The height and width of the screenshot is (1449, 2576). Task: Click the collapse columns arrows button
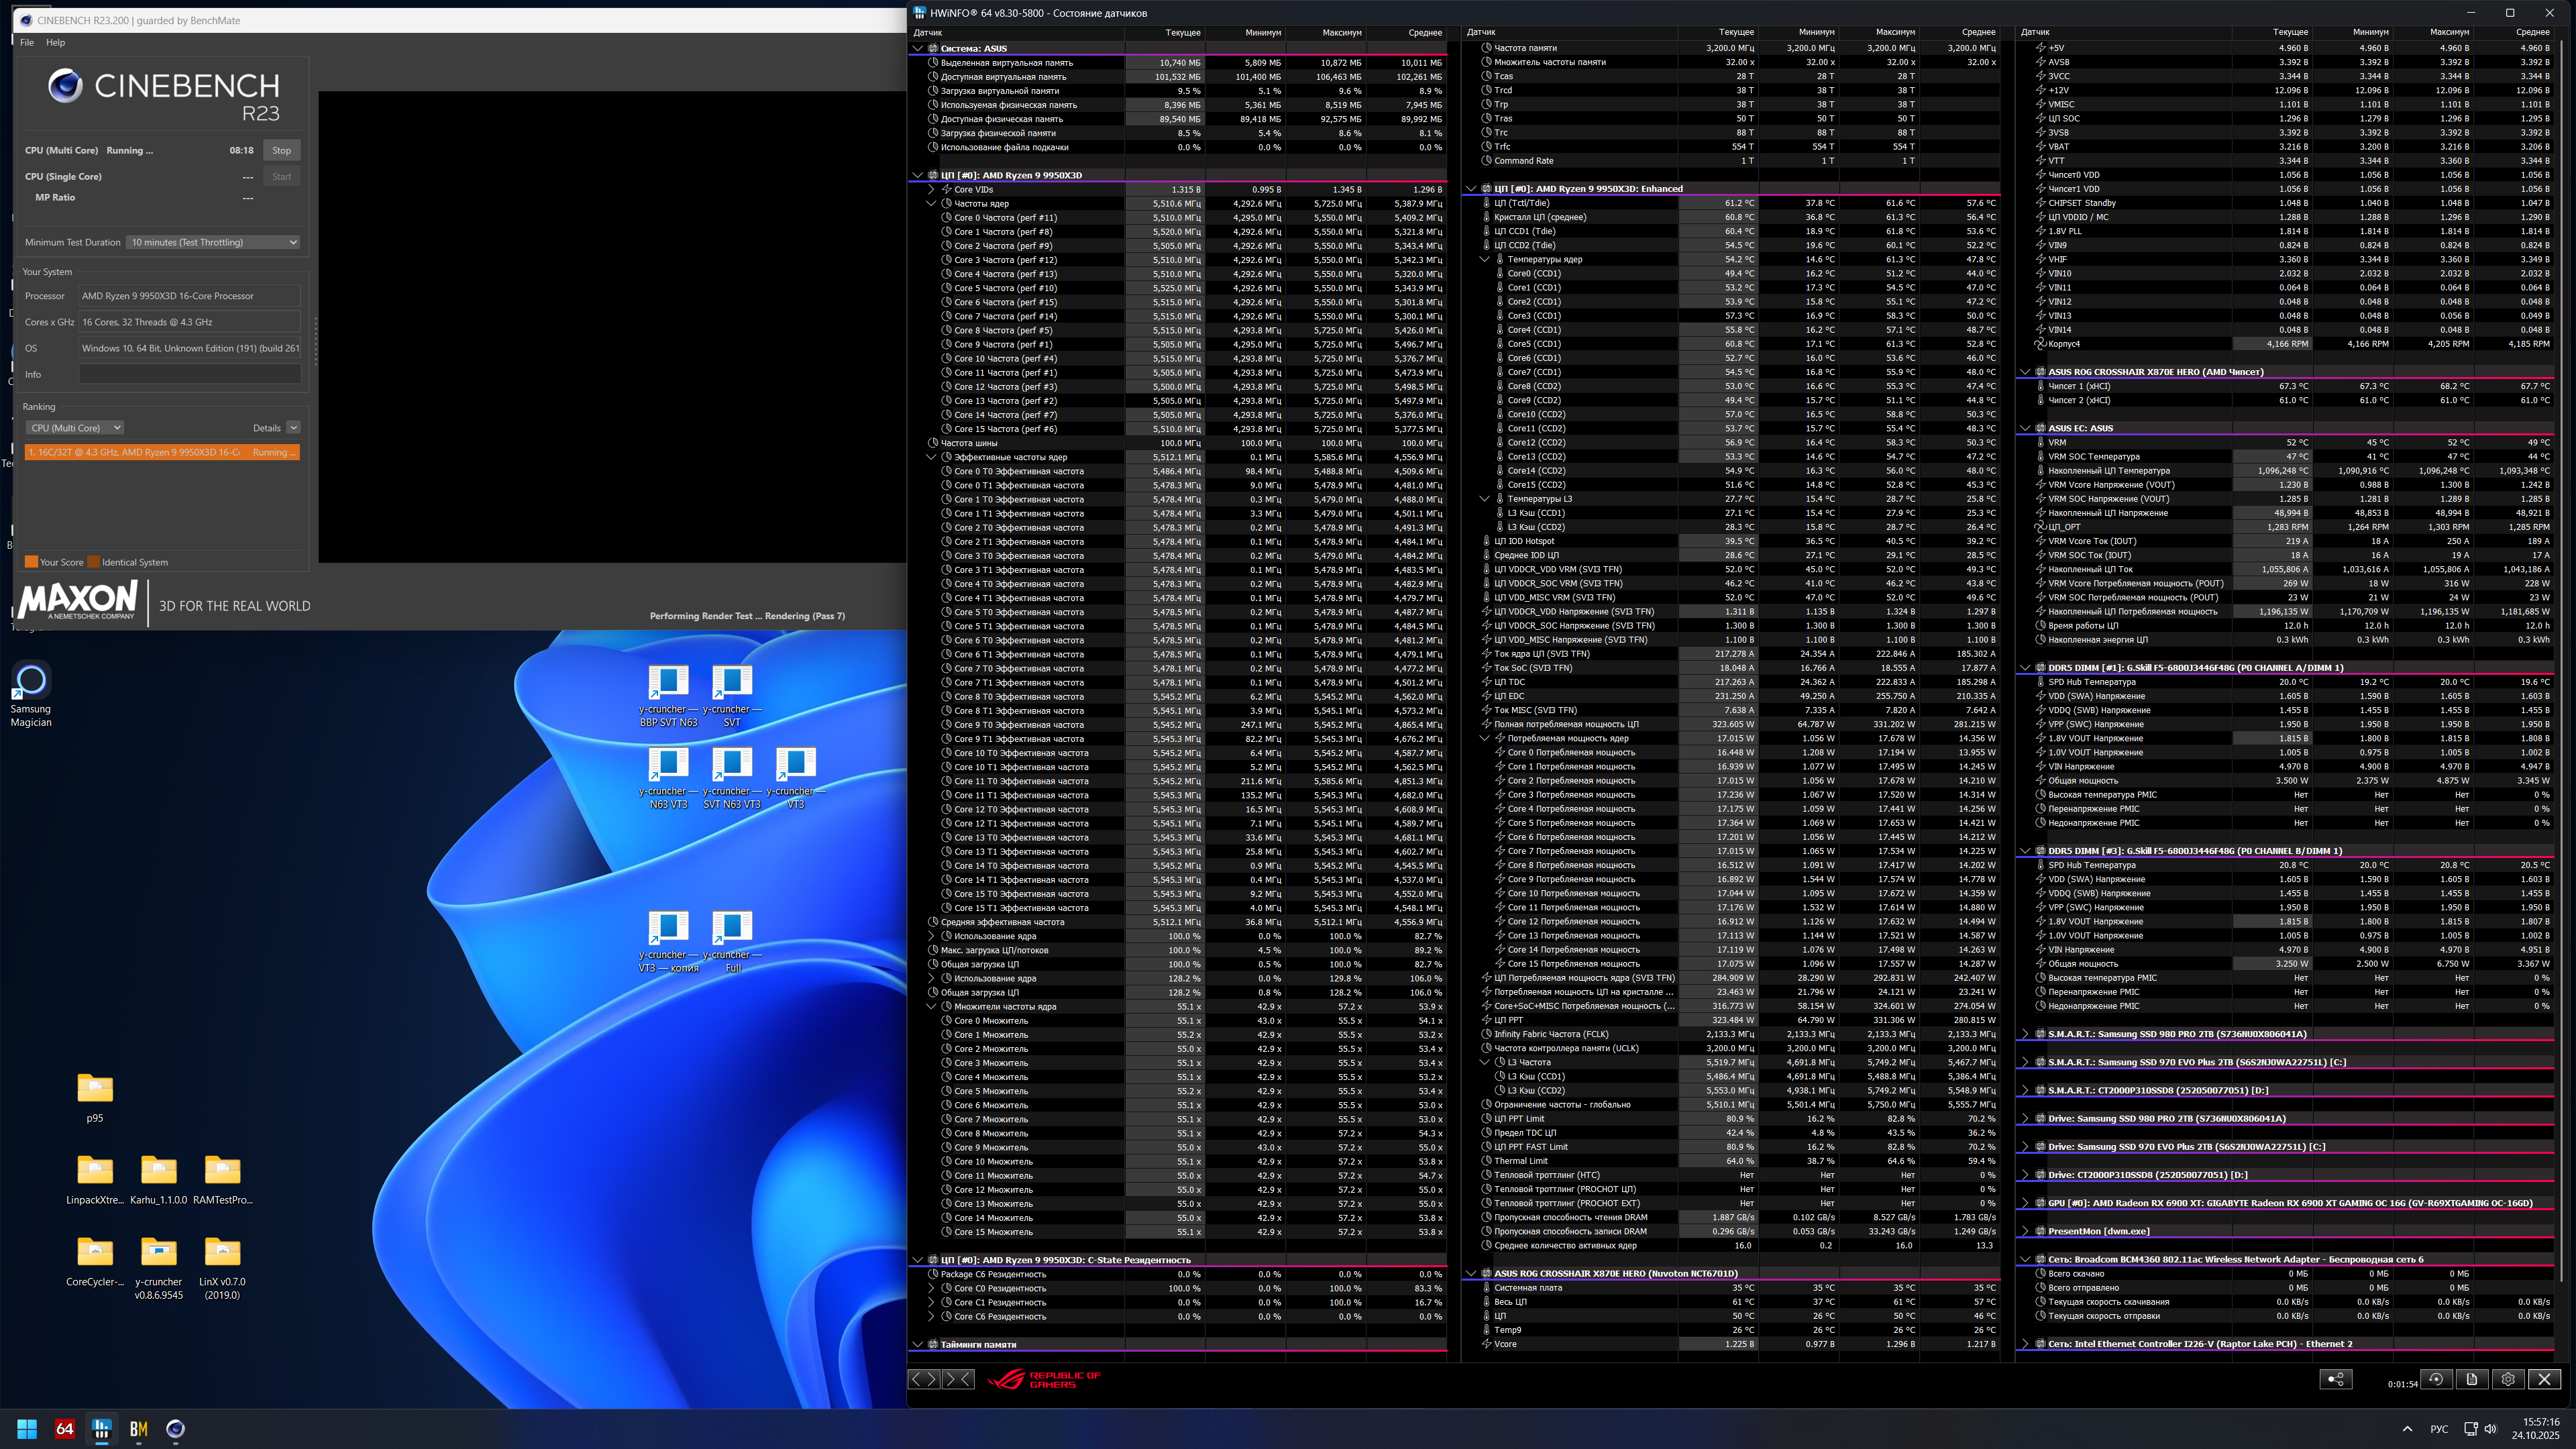point(958,1379)
